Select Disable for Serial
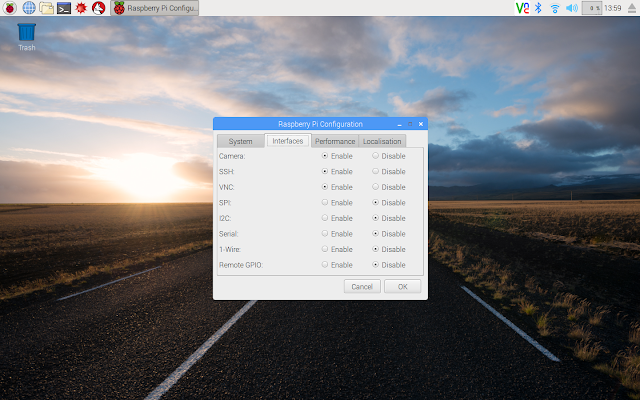Screen dimensions: 640x400 pos(389,233)
